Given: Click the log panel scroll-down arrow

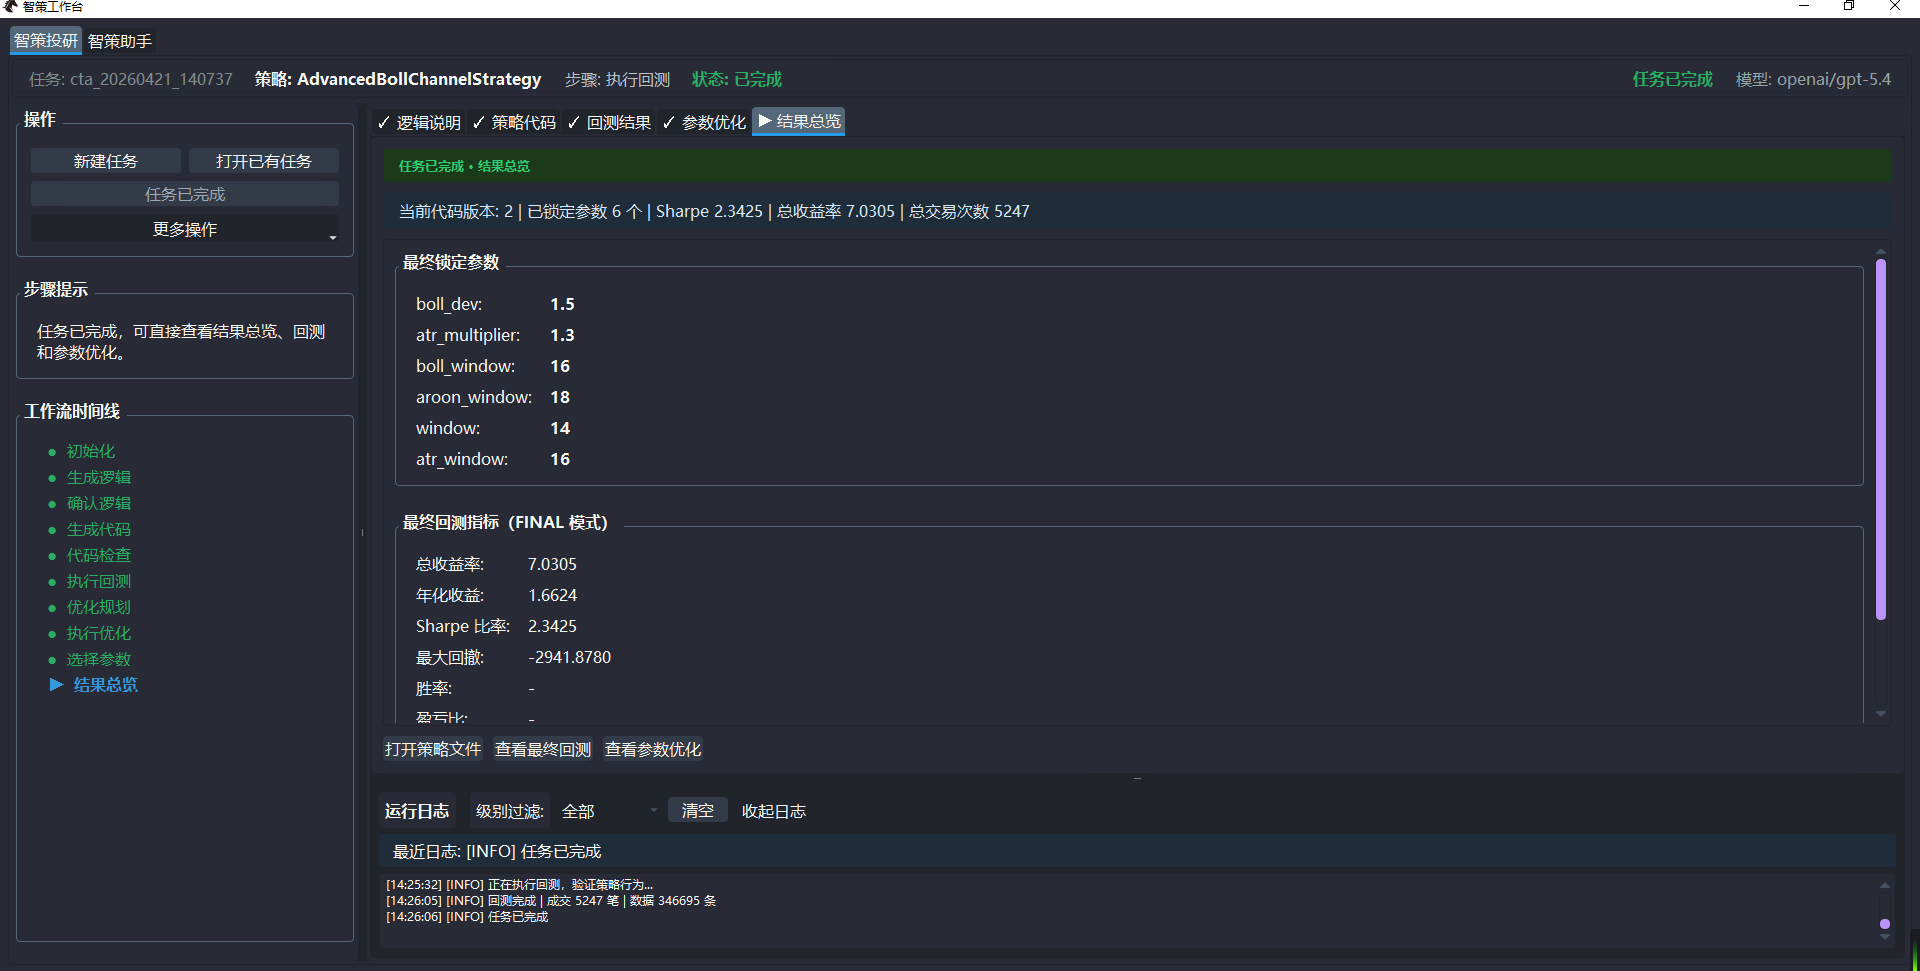Looking at the screenshot, I should 1885,937.
